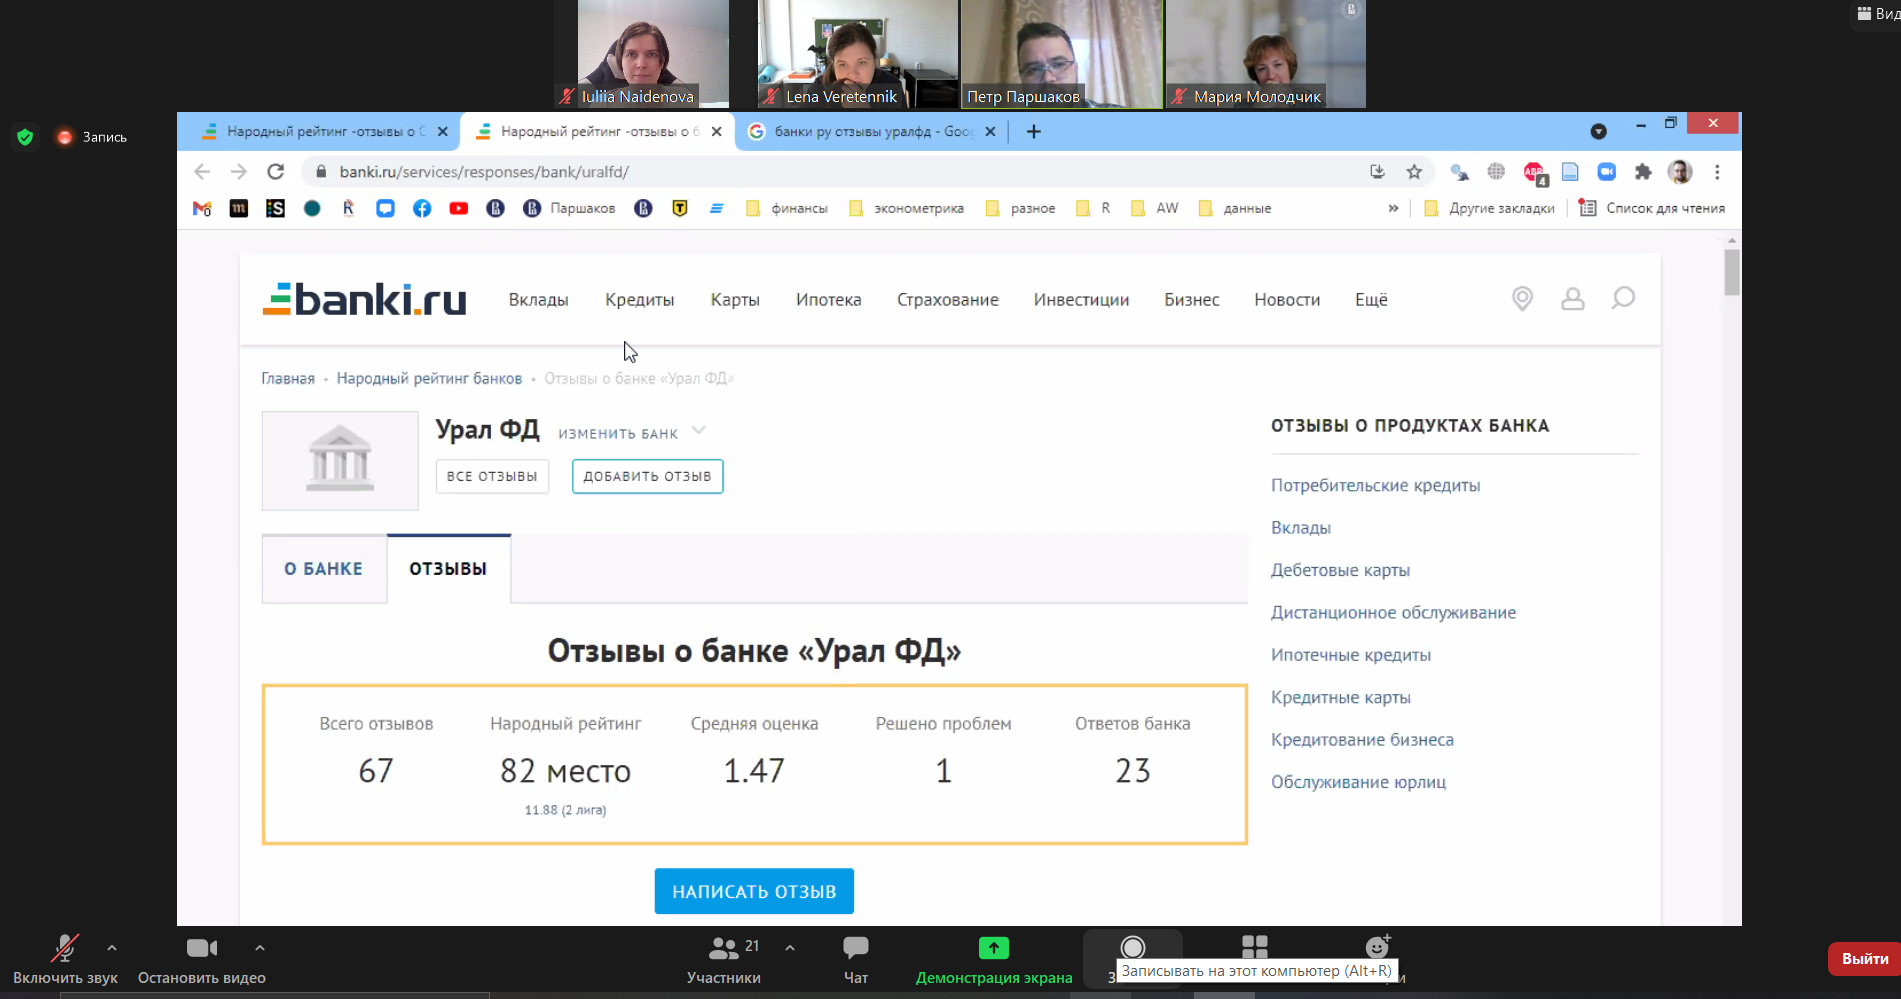Install page as app via address bar icon
Image resolution: width=1901 pixels, height=999 pixels.
coord(1377,172)
